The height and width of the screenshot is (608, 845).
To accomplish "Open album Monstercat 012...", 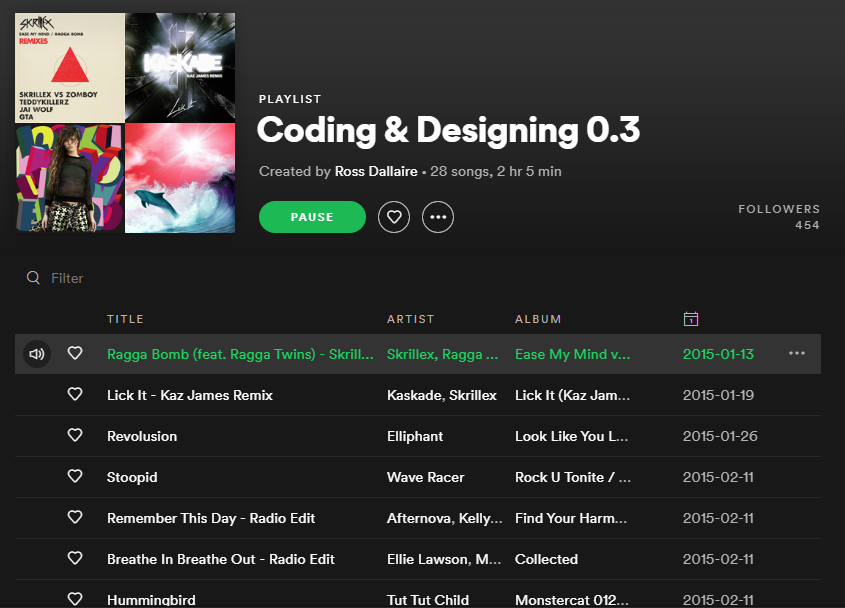I will 572,600.
